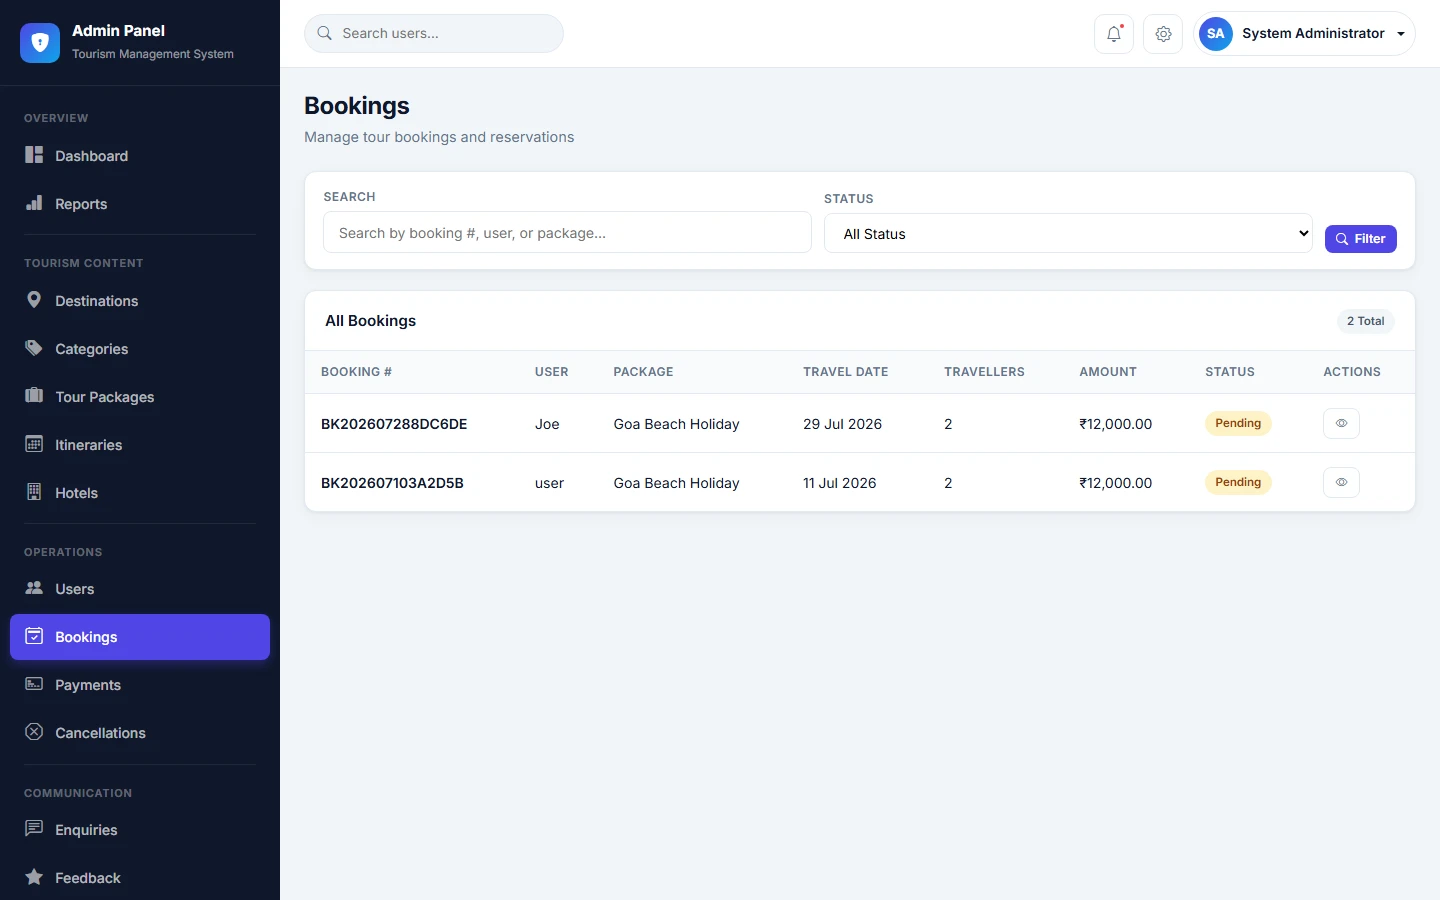Click the Enquiries chat icon
This screenshot has height=900, width=1440.
[x=34, y=829]
